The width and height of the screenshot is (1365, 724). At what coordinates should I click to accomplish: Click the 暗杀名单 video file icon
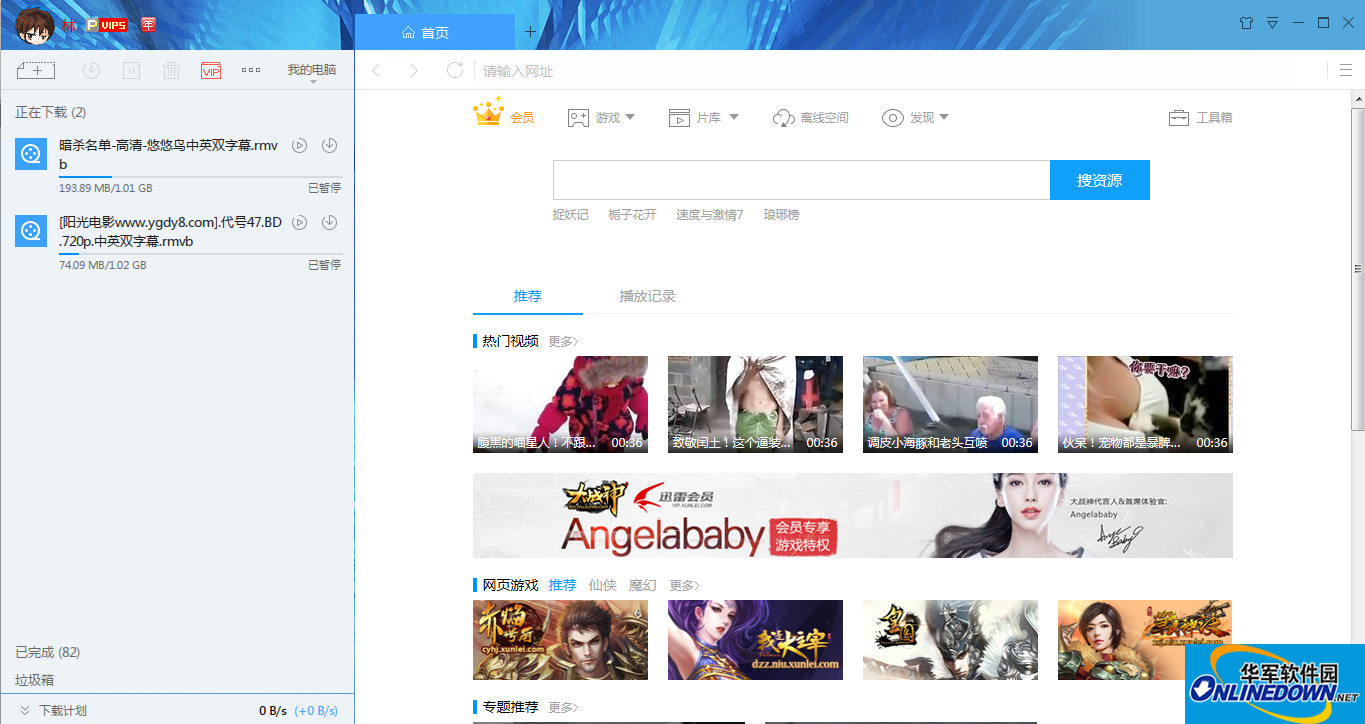[31, 154]
